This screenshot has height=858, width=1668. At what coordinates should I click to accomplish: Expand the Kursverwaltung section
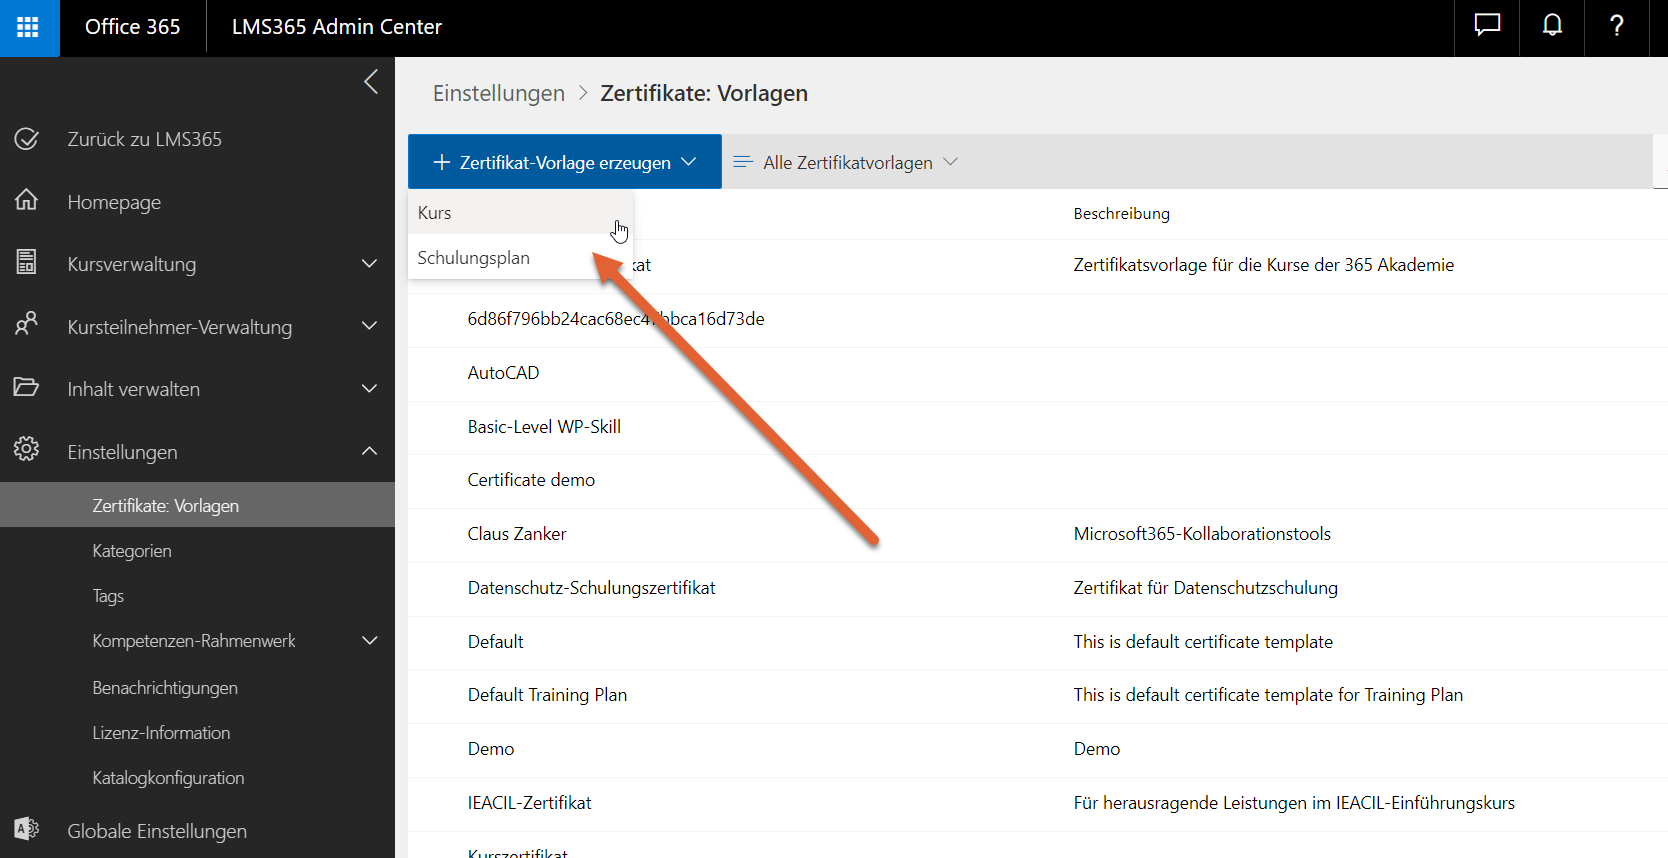(x=369, y=264)
